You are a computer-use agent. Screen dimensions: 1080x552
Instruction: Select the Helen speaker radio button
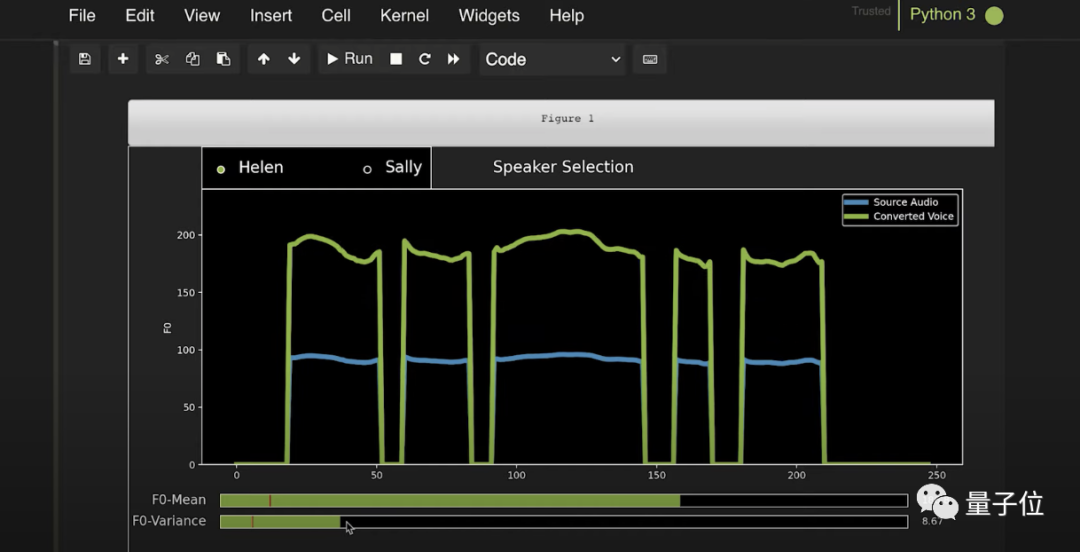[x=221, y=169]
